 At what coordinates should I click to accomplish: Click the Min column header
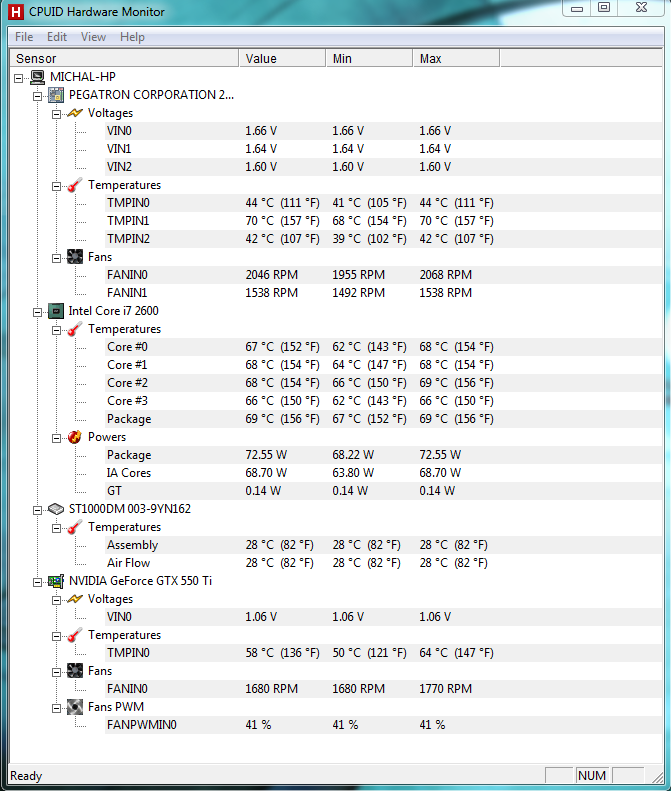(x=369, y=59)
